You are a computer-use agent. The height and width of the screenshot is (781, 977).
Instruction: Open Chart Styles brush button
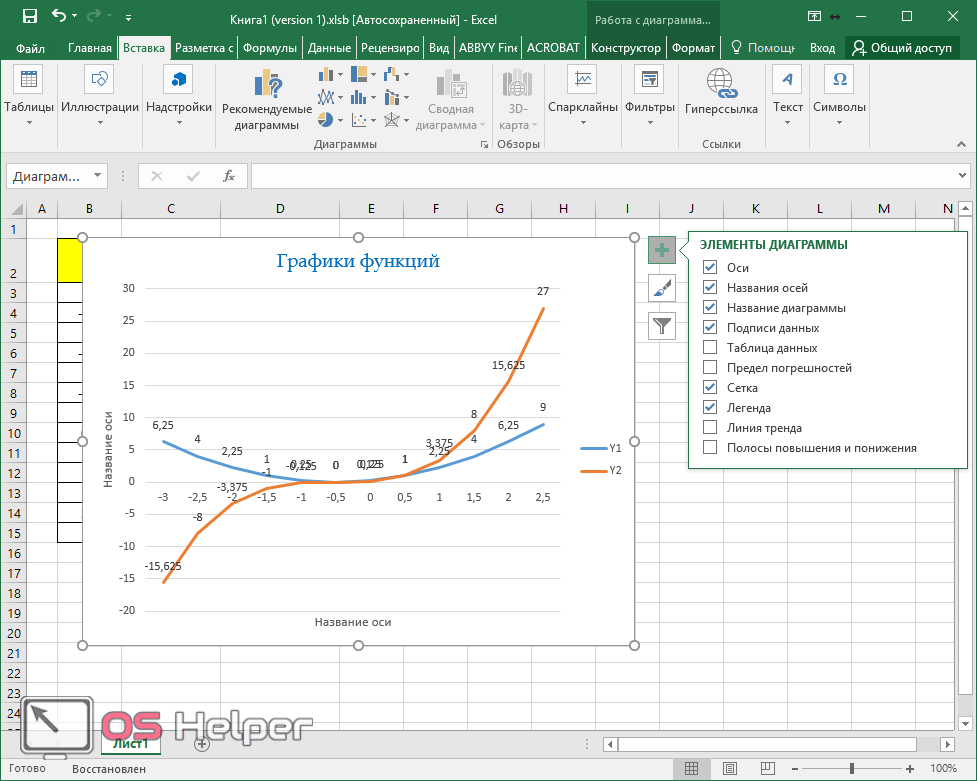point(662,288)
